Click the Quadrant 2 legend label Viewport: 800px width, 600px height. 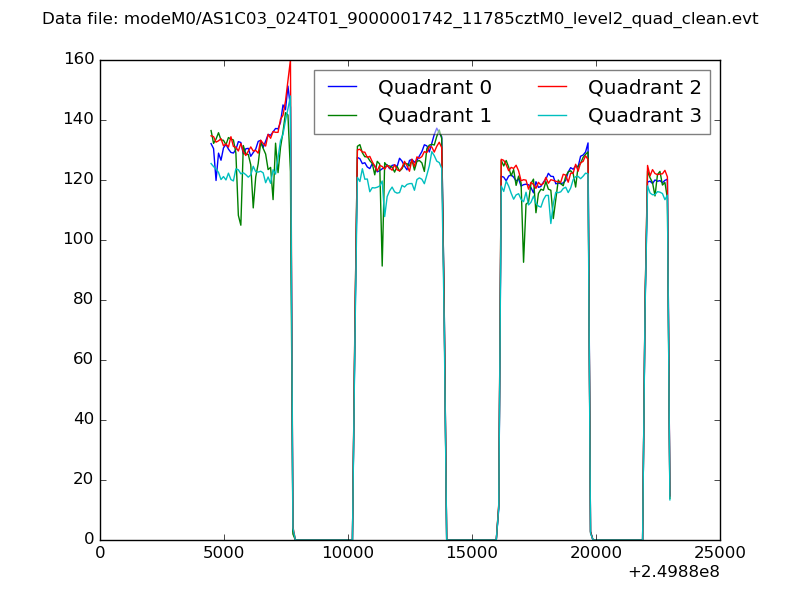click(644, 87)
